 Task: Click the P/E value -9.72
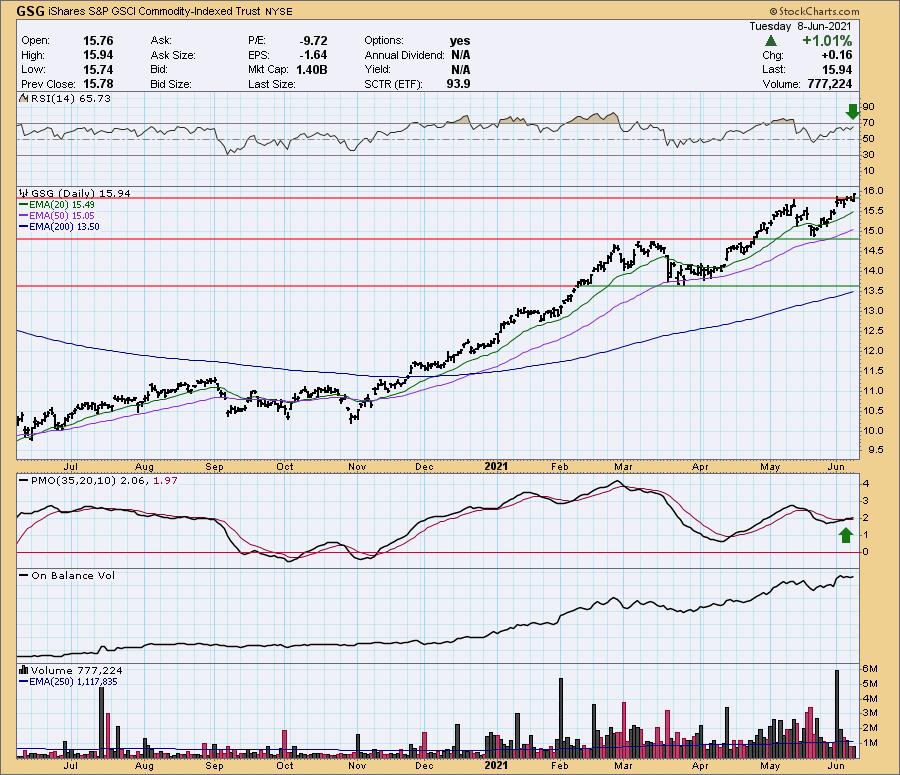click(x=313, y=41)
